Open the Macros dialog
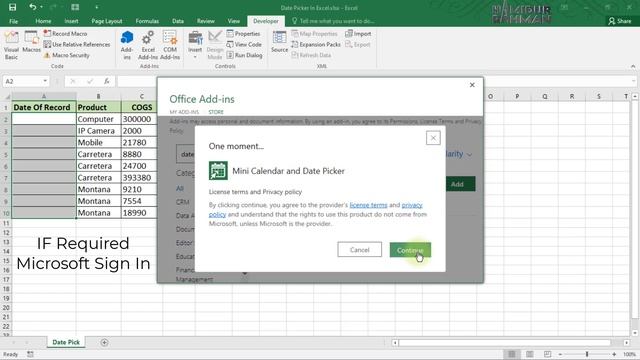640x360 pixels. pos(31,42)
